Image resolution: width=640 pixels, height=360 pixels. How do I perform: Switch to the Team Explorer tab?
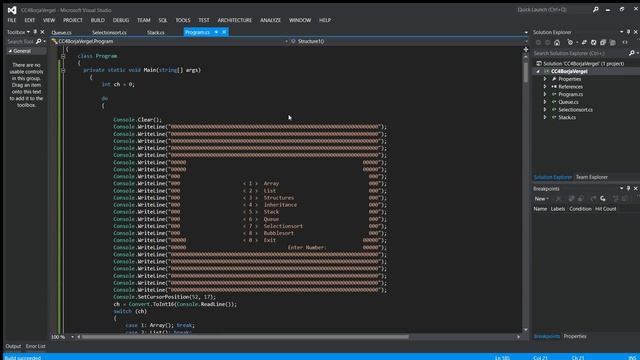[x=592, y=177]
